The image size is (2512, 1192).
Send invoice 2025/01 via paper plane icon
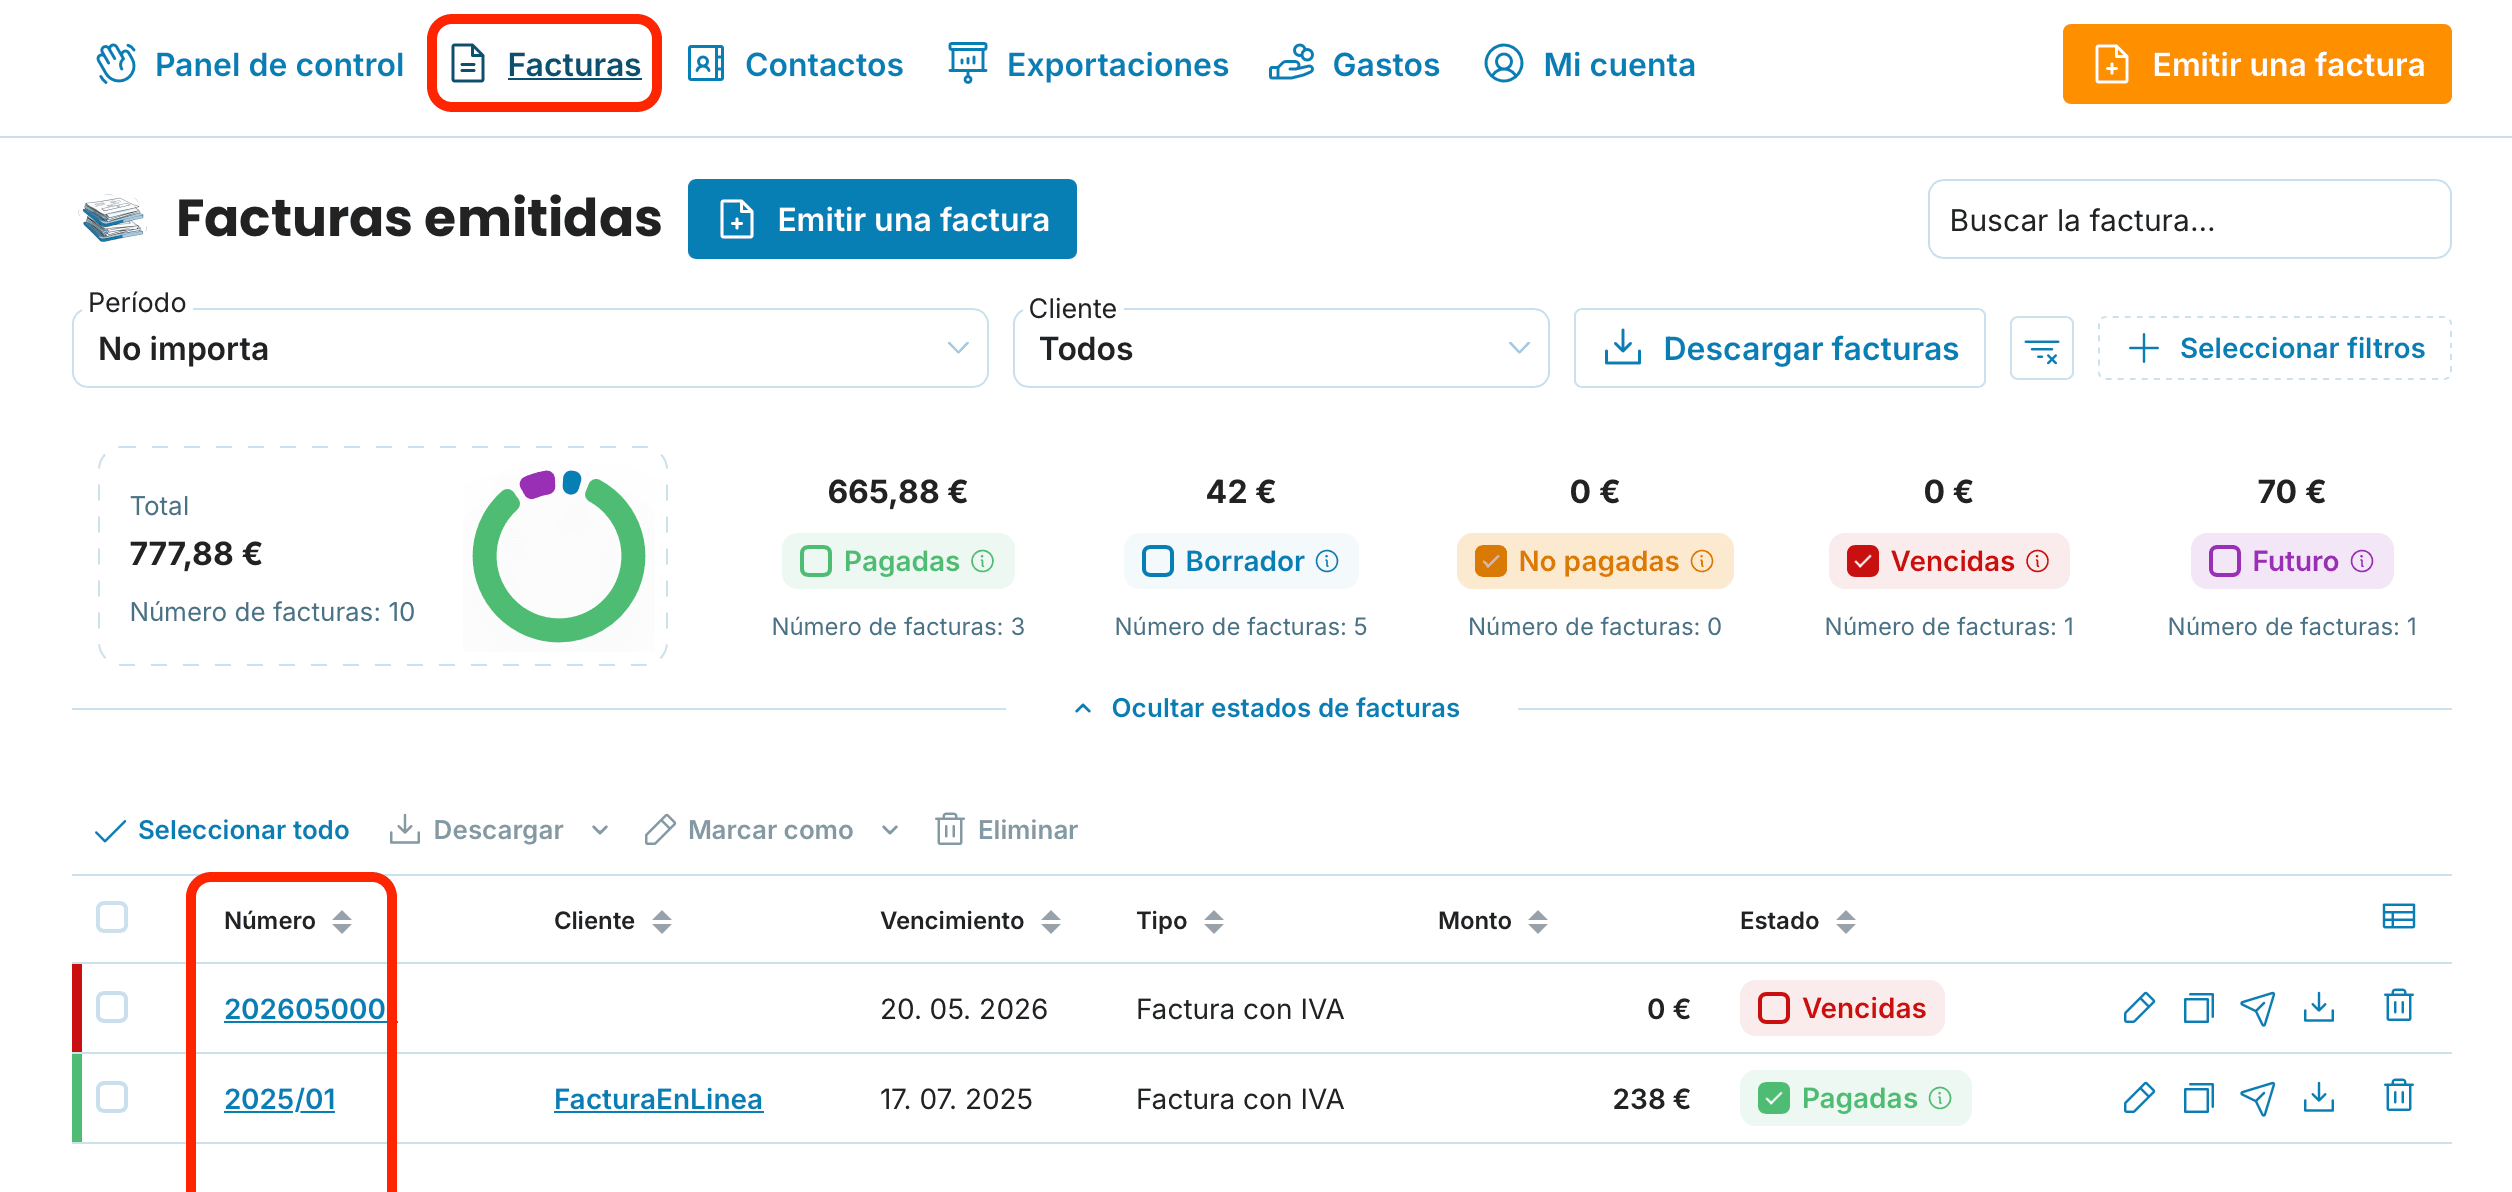(2258, 1098)
